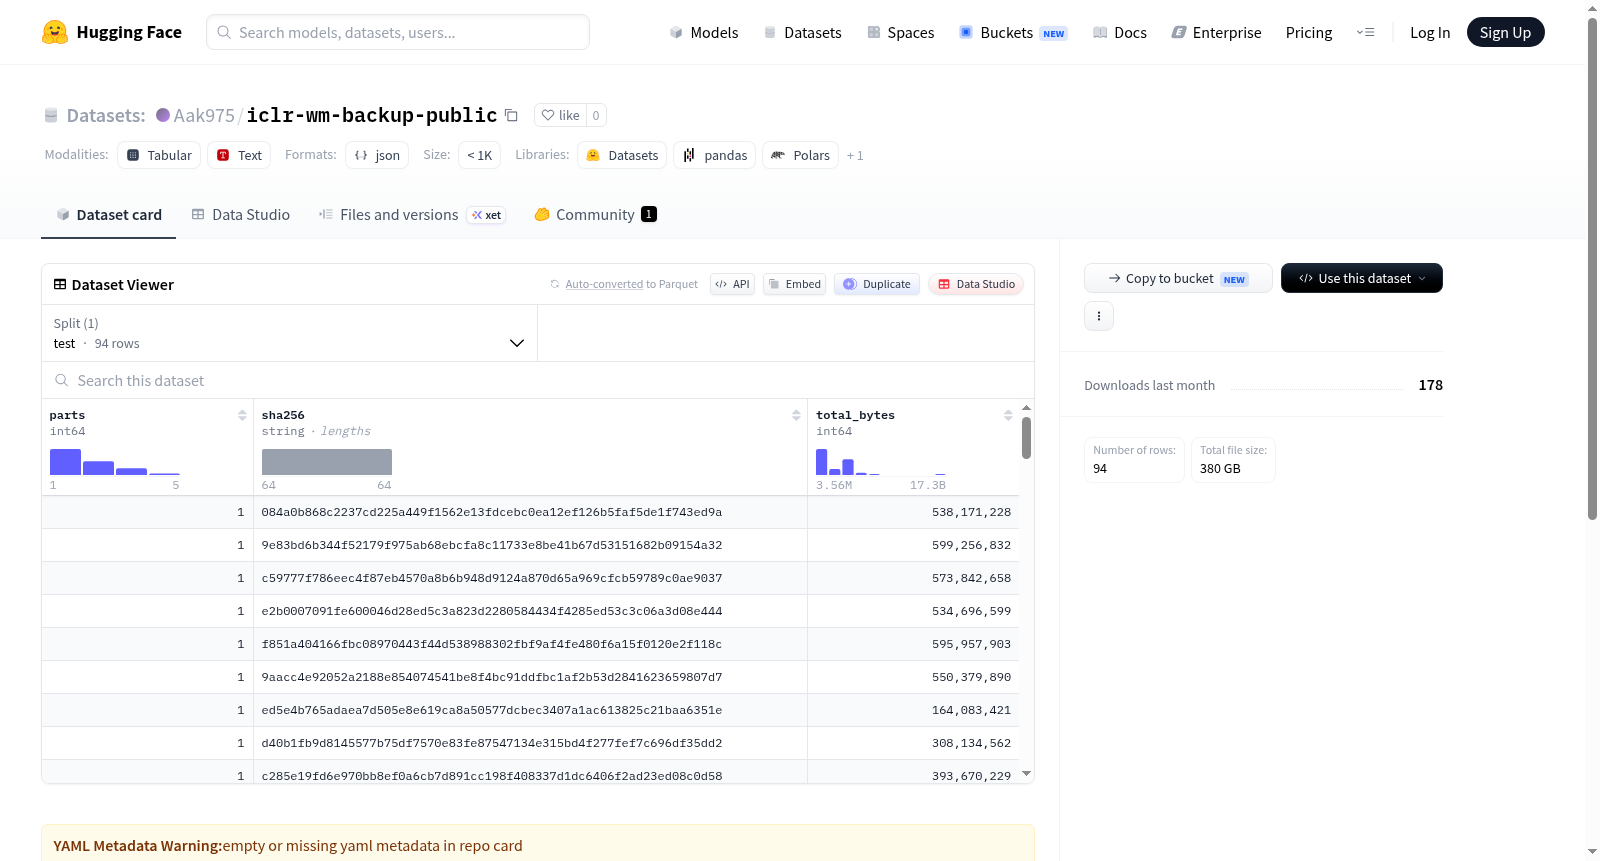Show the +1 additional libraries
This screenshot has height=861, width=1600.
point(855,156)
